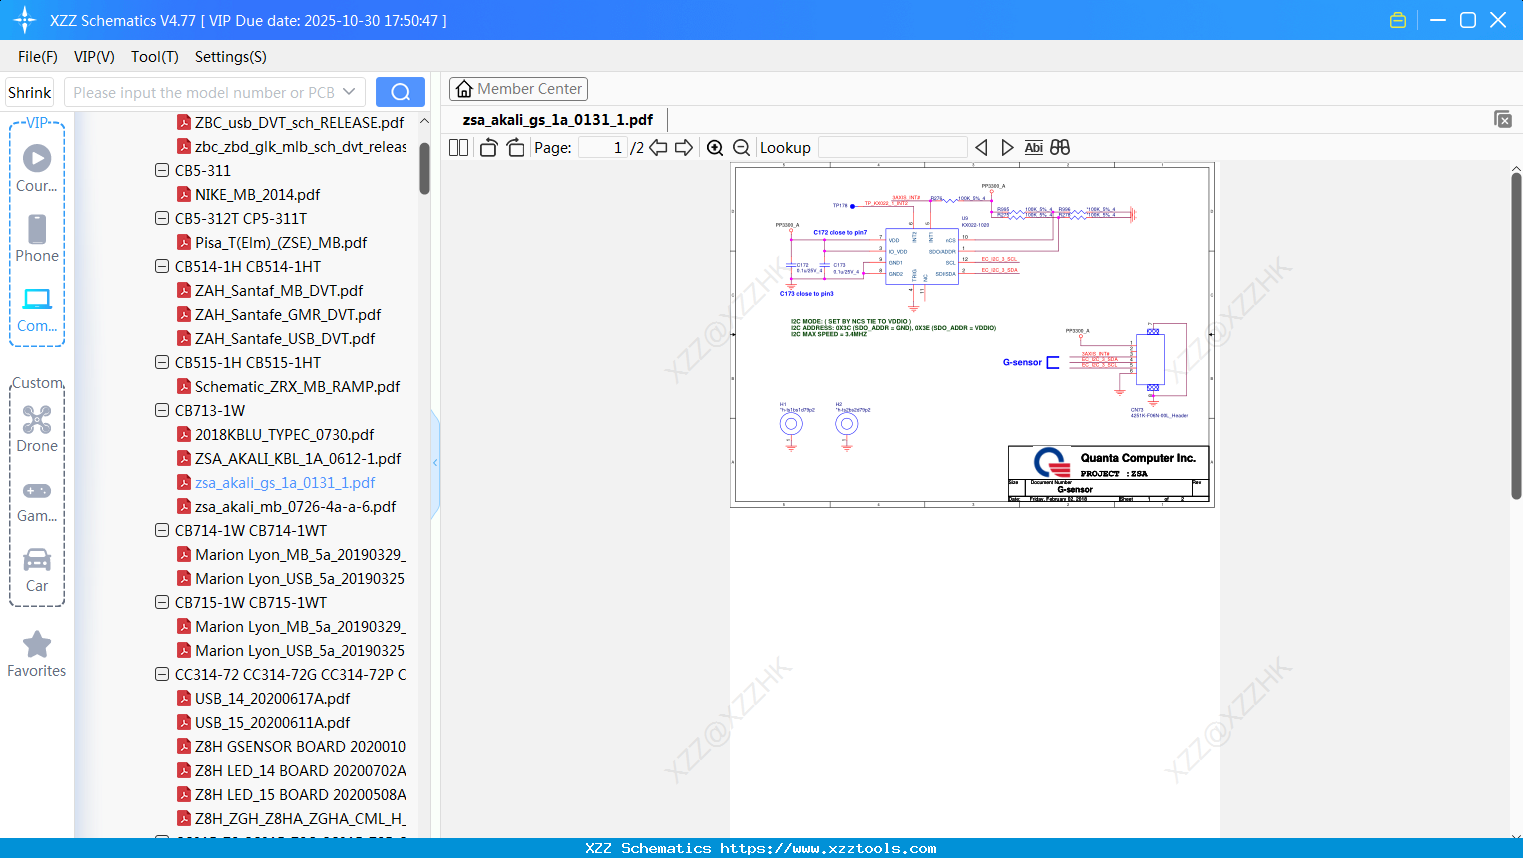Open the VIP(V) menu
The height and width of the screenshot is (858, 1523).
click(x=94, y=57)
